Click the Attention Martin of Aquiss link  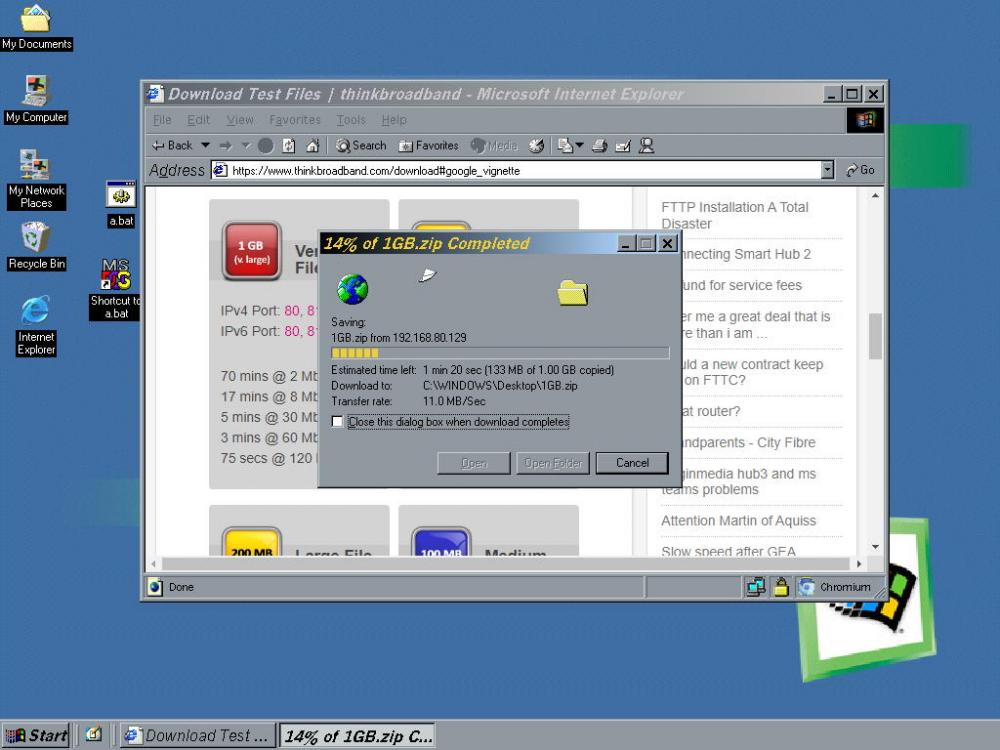(737, 521)
